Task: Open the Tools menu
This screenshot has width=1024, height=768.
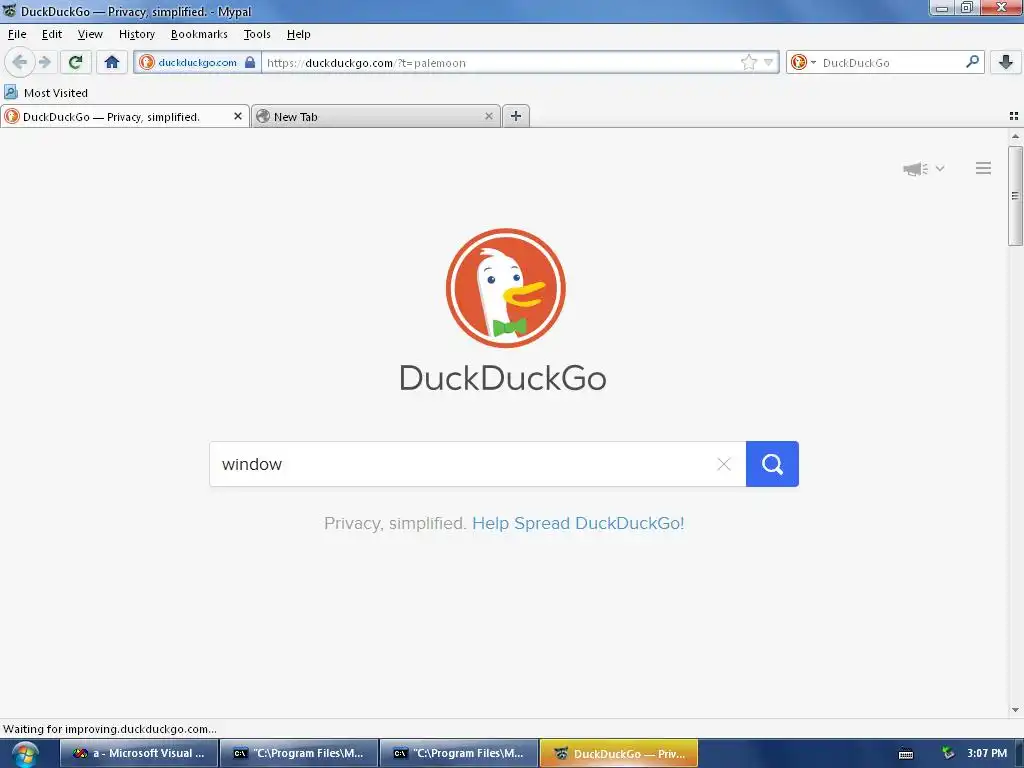Action: (257, 34)
